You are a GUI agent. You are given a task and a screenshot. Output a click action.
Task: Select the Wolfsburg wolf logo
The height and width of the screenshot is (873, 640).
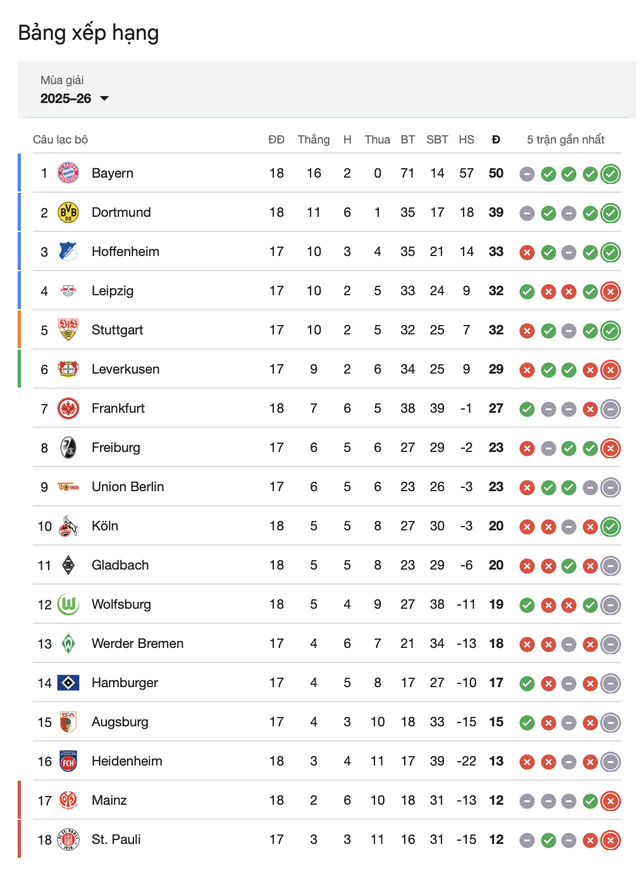point(67,604)
